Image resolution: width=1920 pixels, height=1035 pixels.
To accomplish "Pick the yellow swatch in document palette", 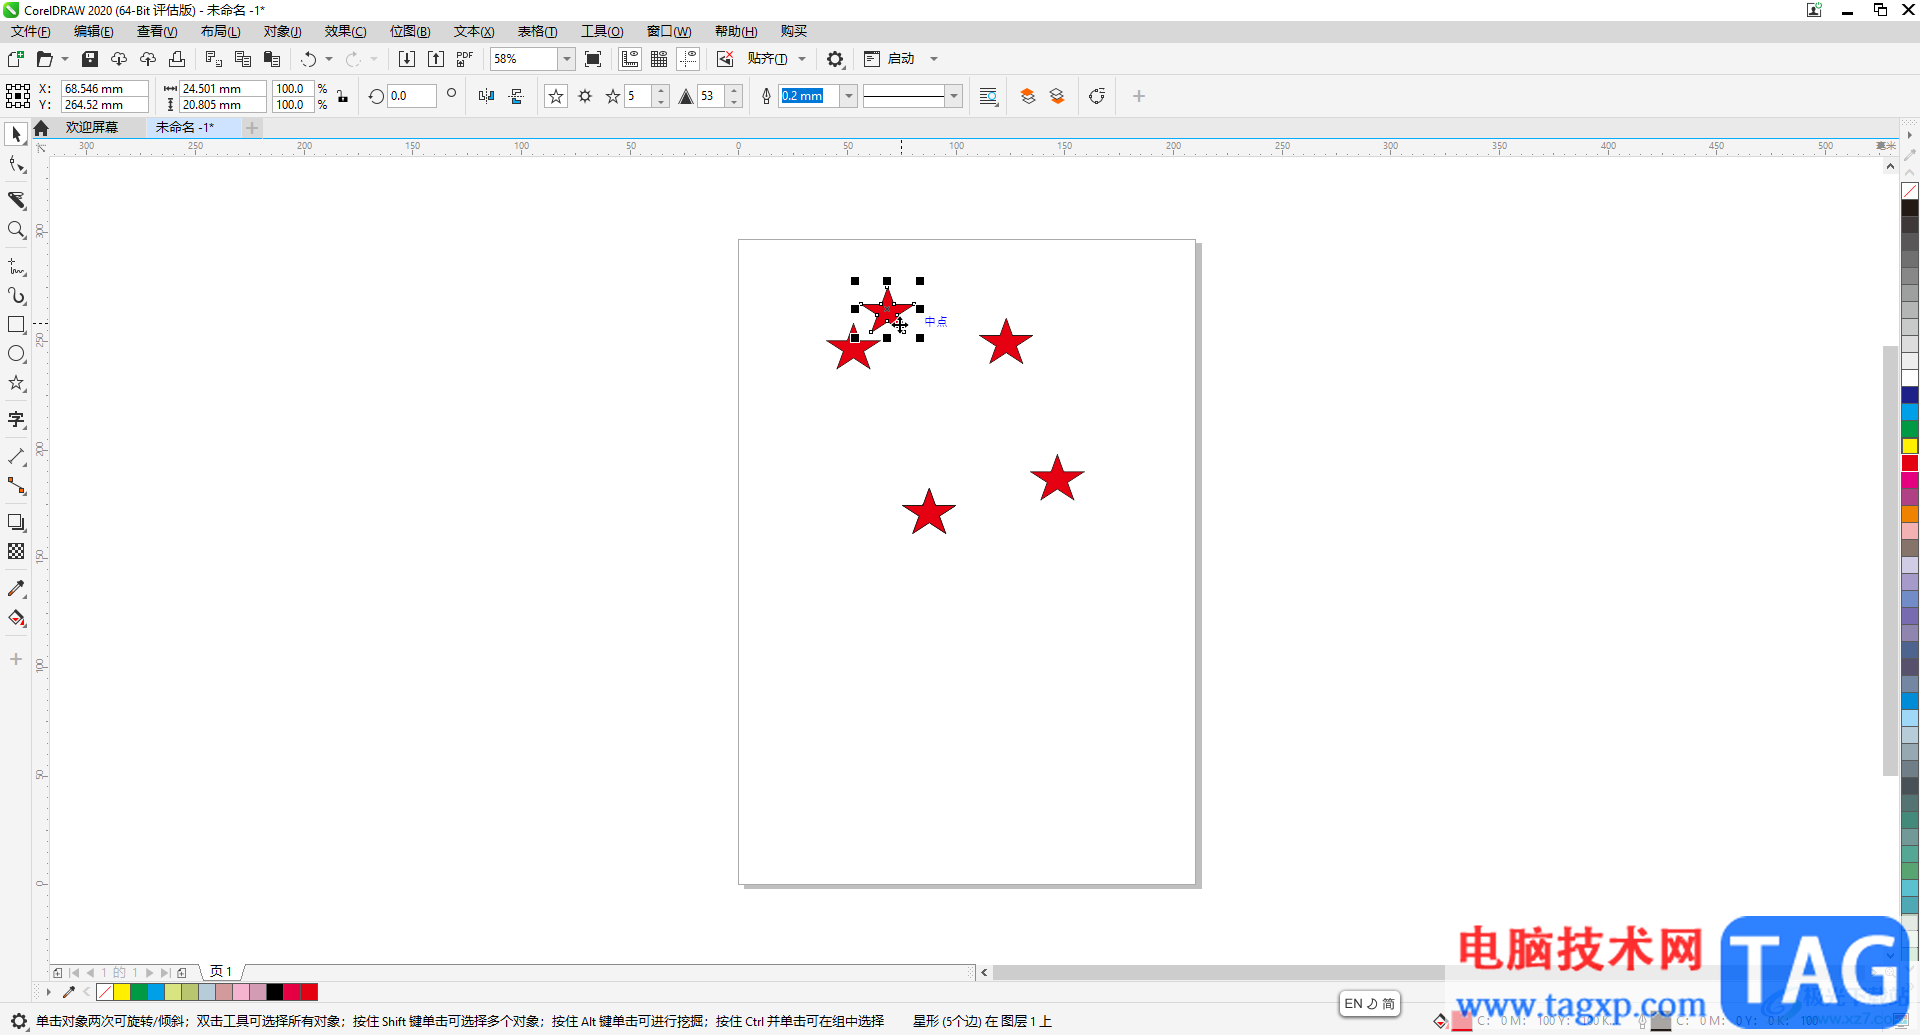I will click(122, 992).
